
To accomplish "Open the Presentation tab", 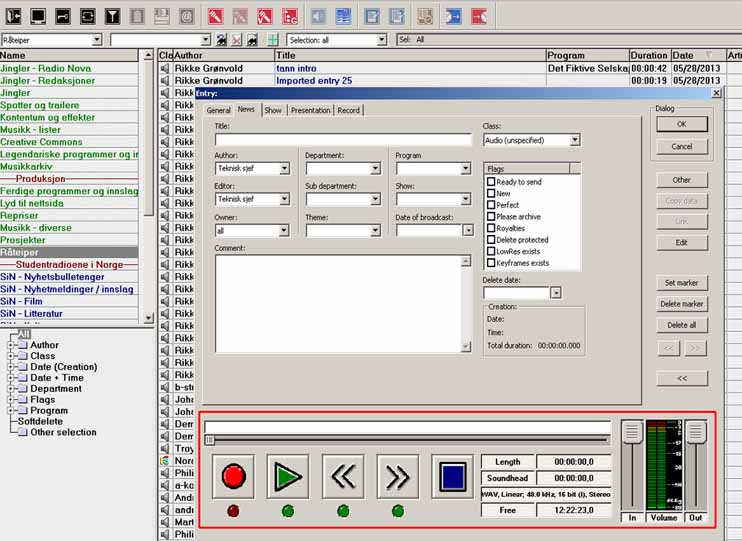I will pos(310,110).
